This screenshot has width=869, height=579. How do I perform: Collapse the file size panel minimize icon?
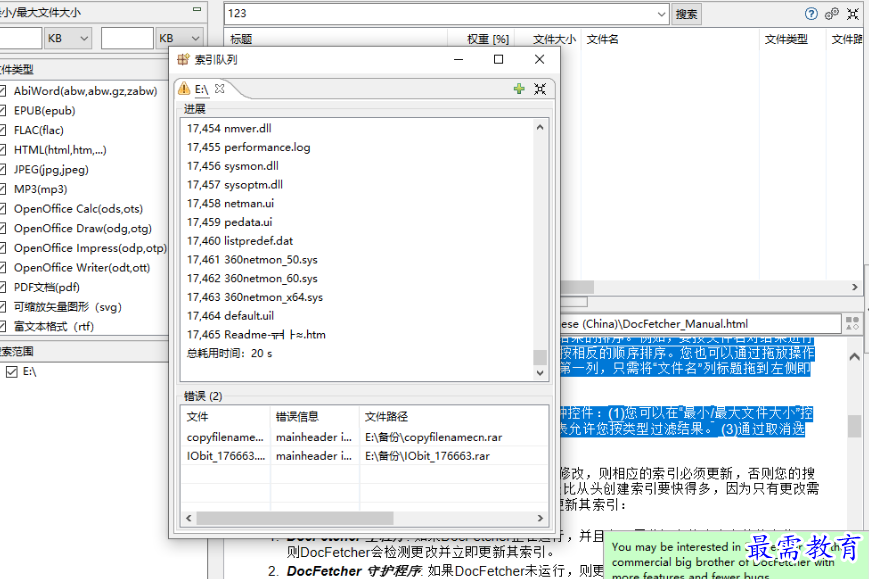(x=197, y=9)
